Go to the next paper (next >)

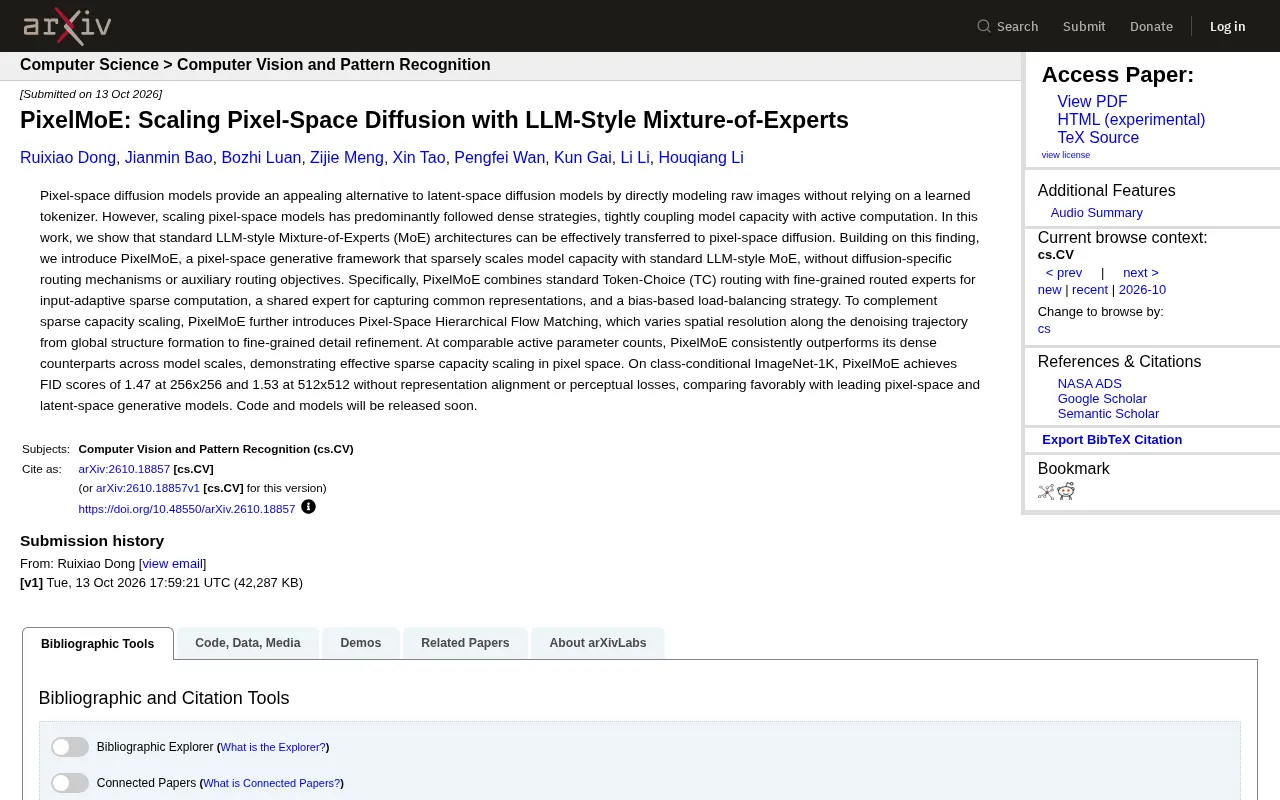(x=1141, y=273)
